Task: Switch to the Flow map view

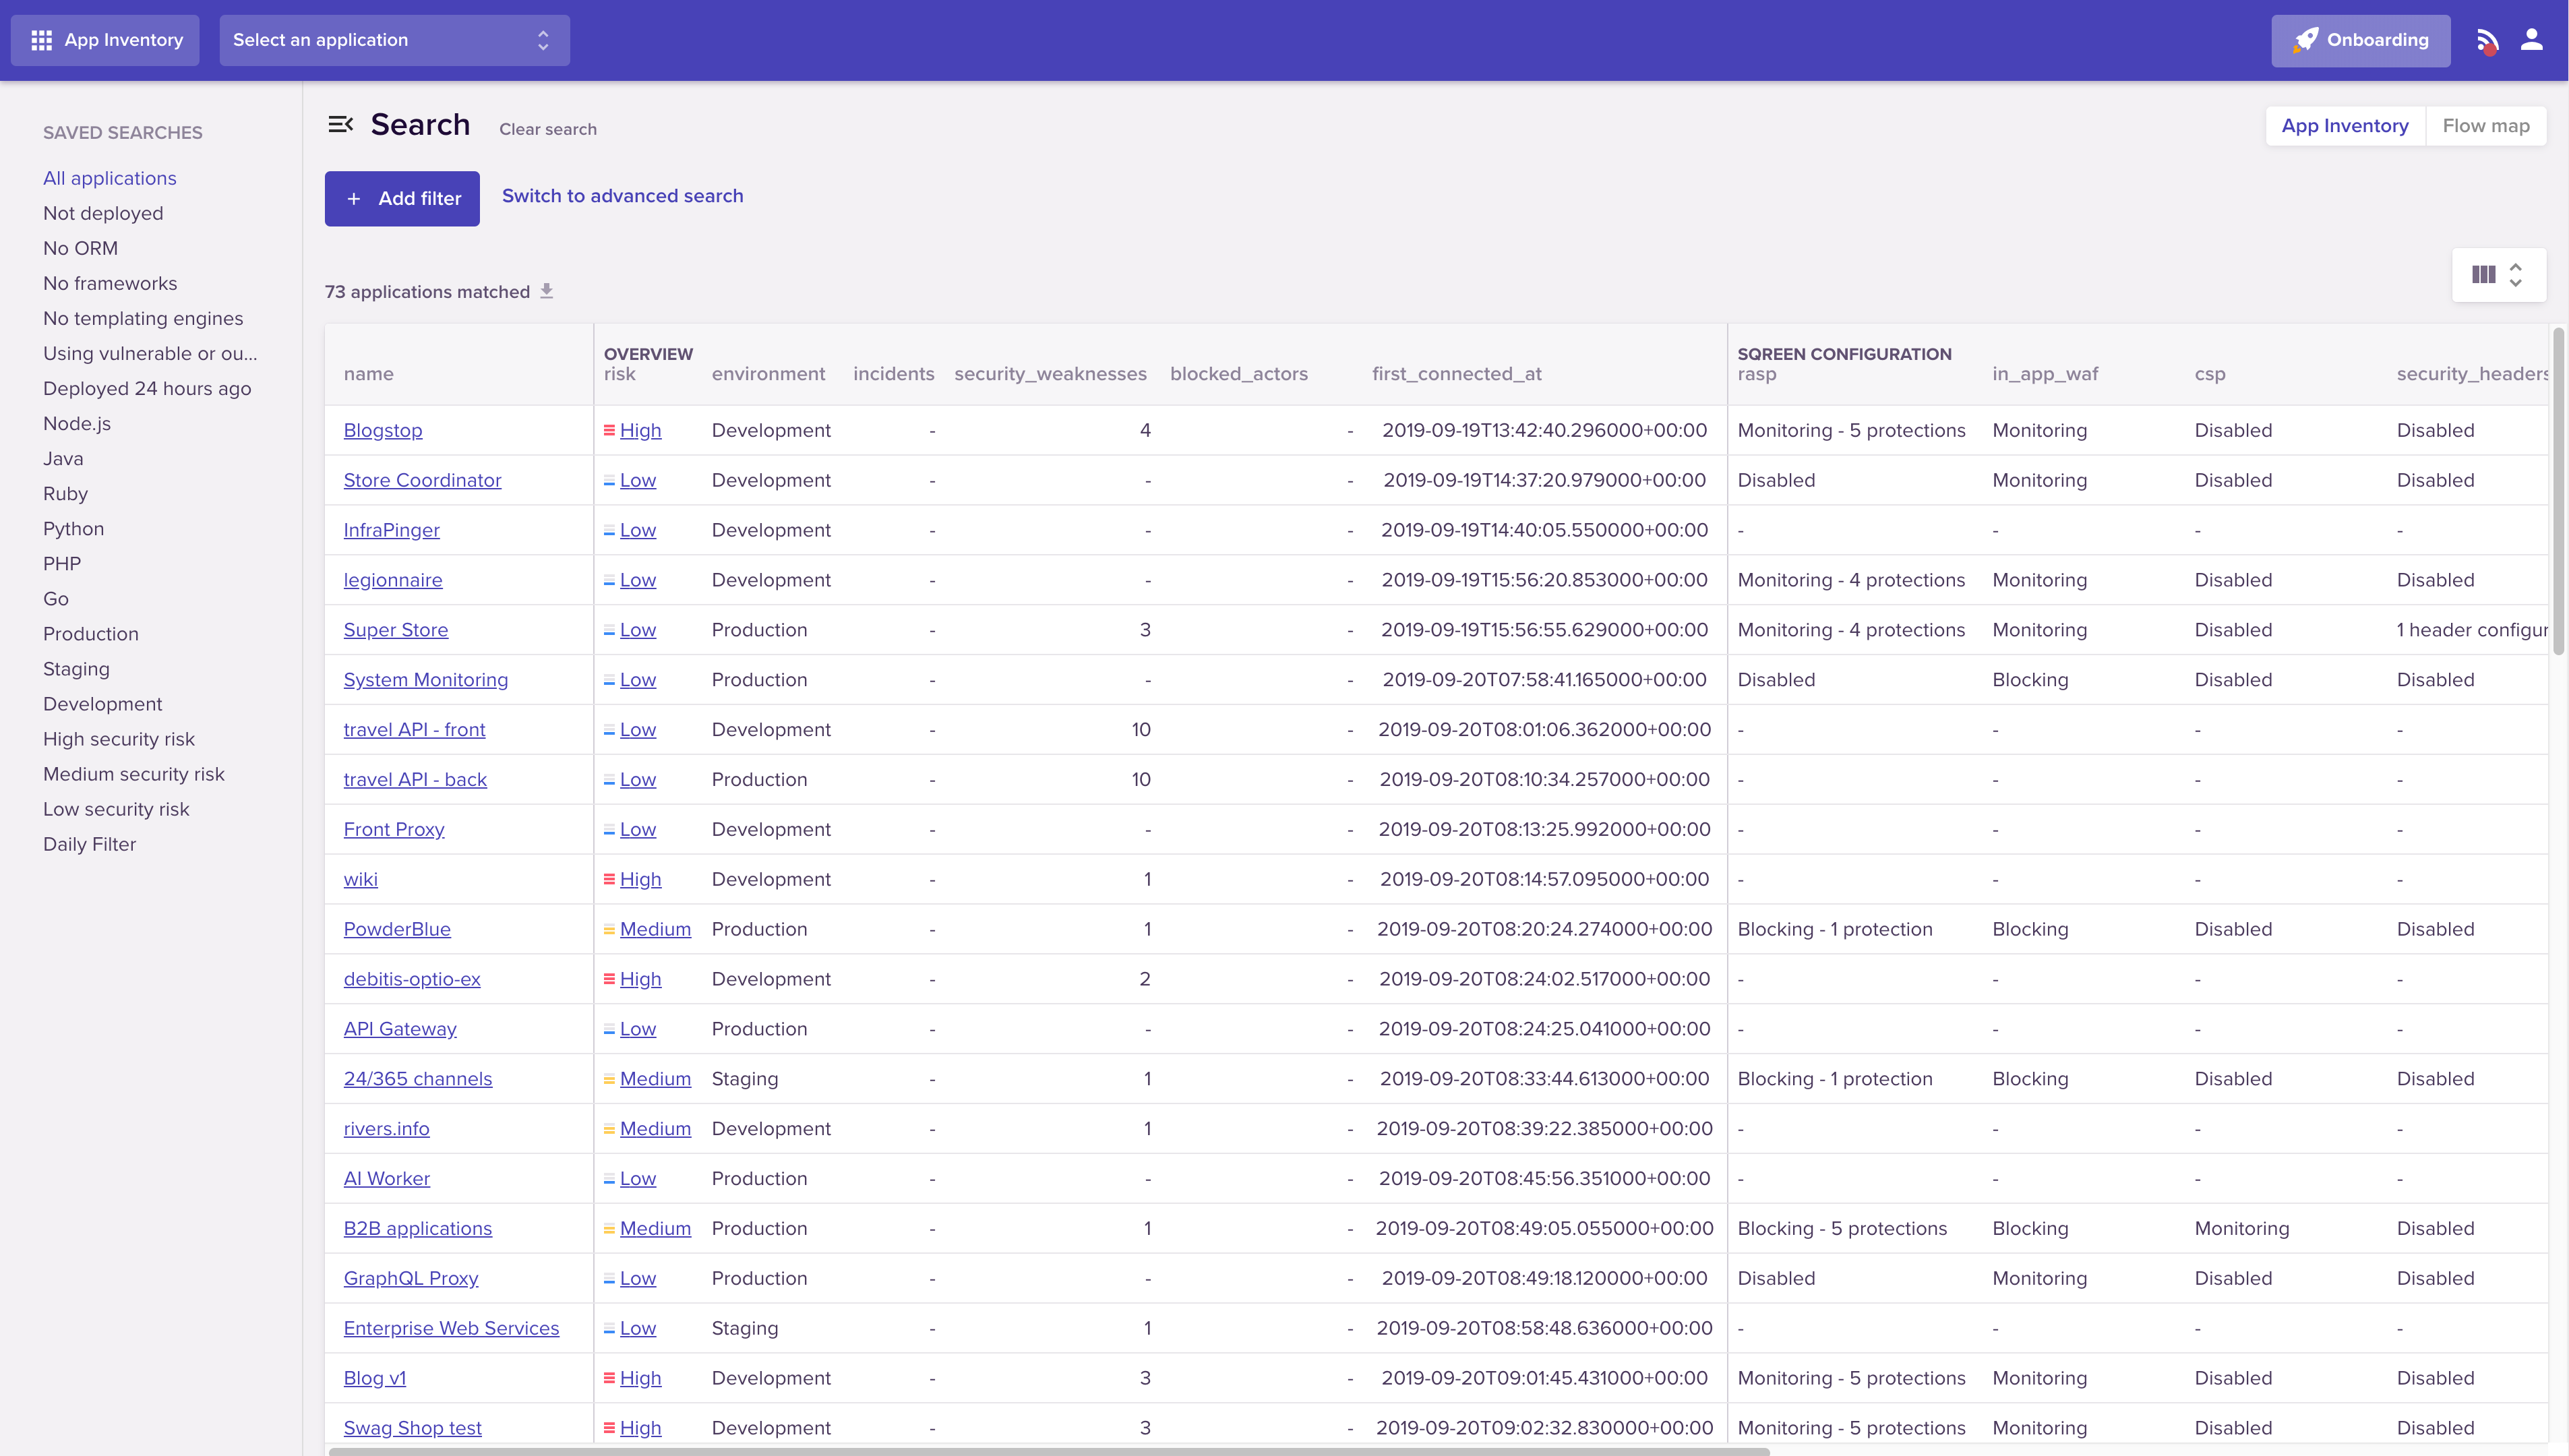Action: (x=2485, y=126)
